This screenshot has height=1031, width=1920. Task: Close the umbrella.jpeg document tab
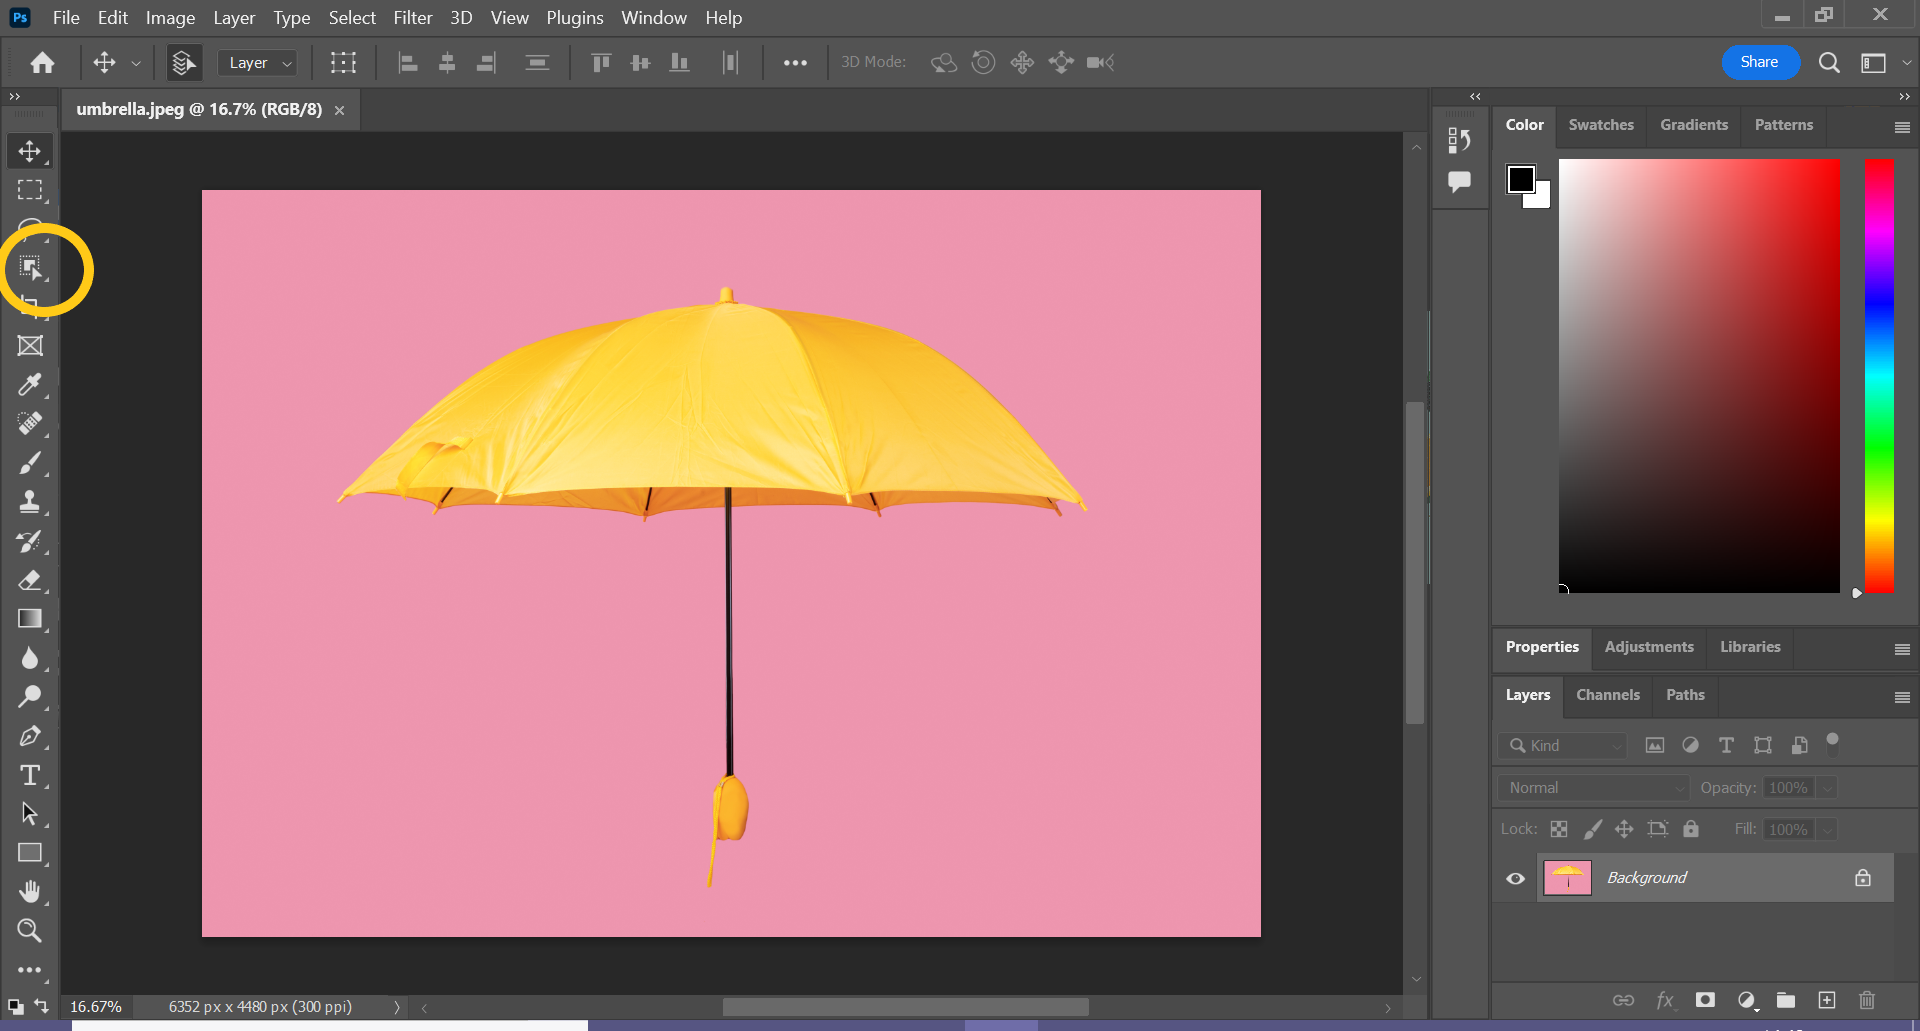340,110
